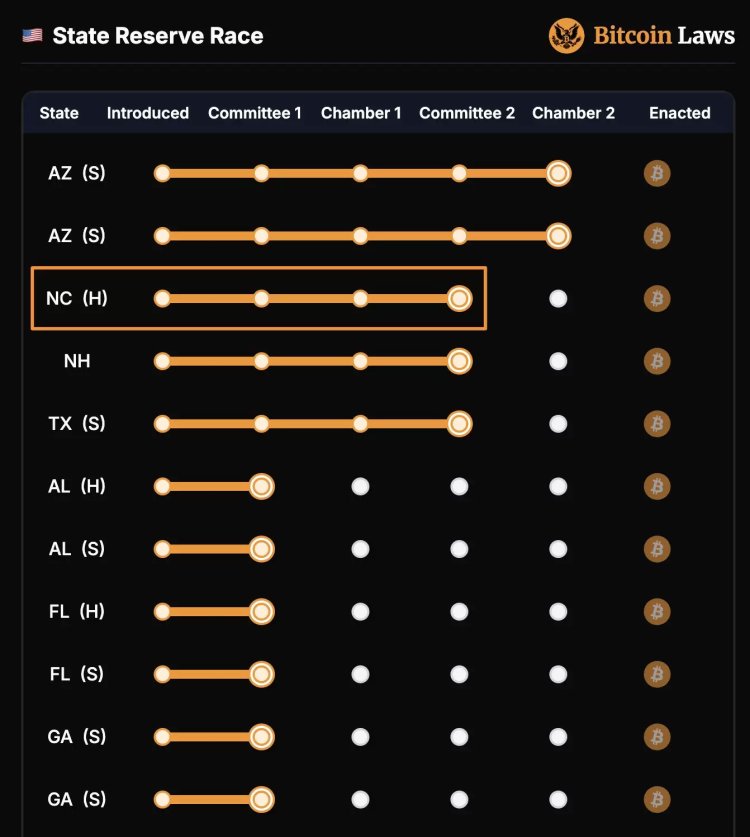750x837 pixels.
Task: Click the Bitcoin Laws eagle logo
Action: [x=566, y=36]
